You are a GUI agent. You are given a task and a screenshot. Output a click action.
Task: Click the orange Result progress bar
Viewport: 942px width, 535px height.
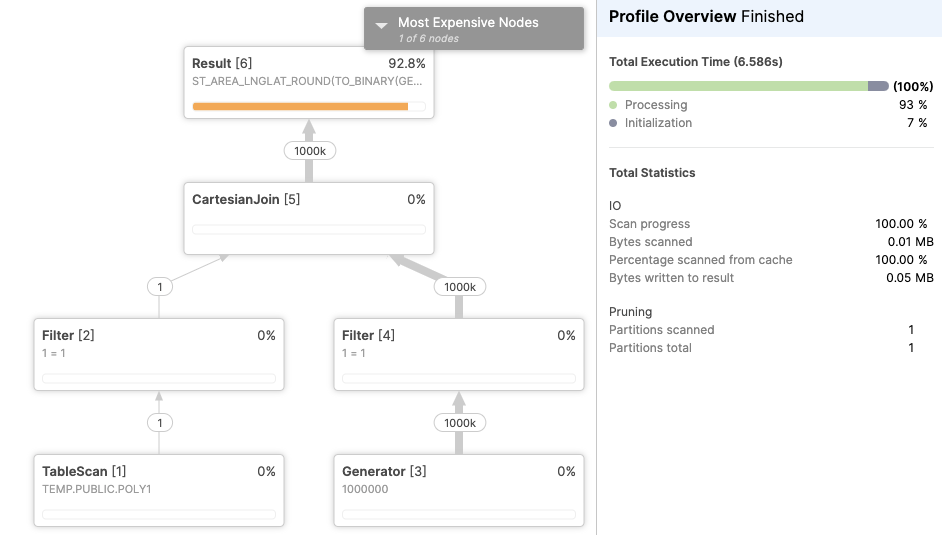pyautogui.click(x=300, y=106)
